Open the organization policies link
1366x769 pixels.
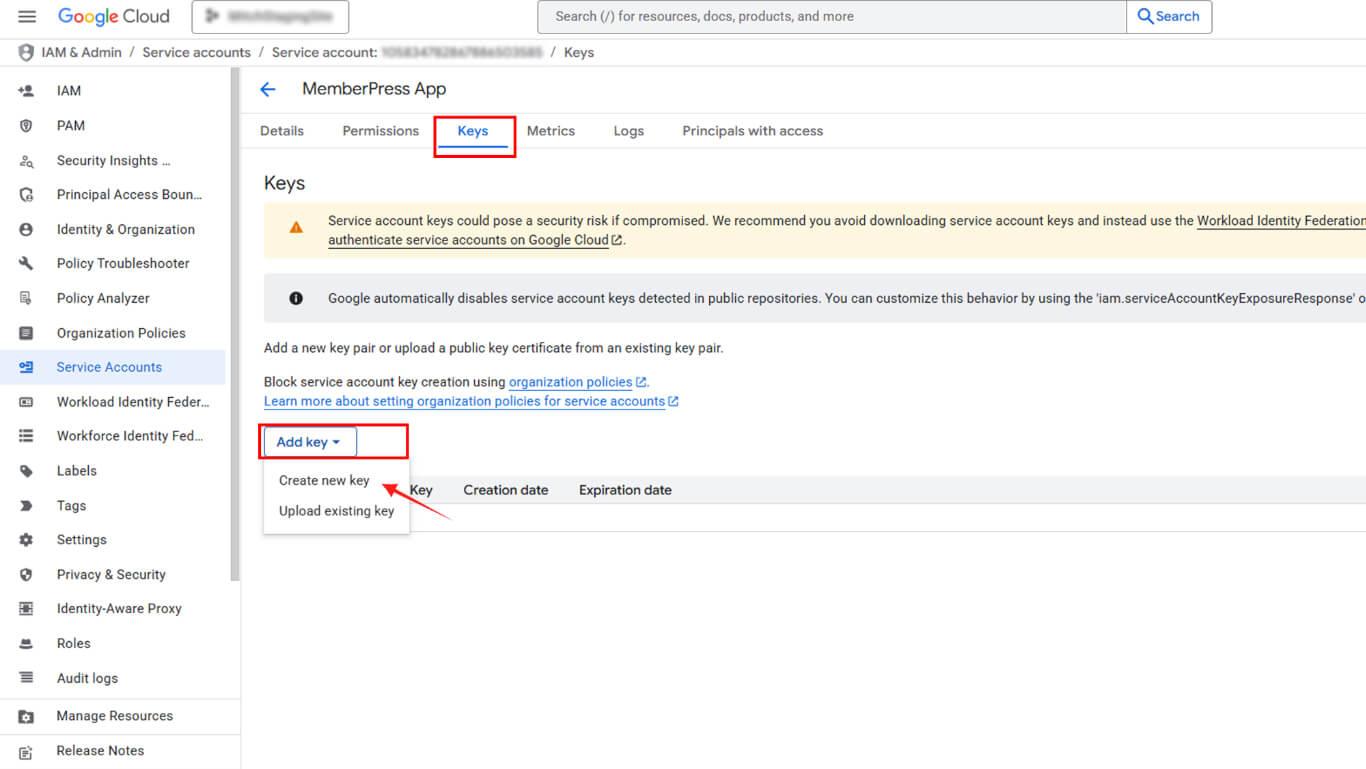click(570, 382)
